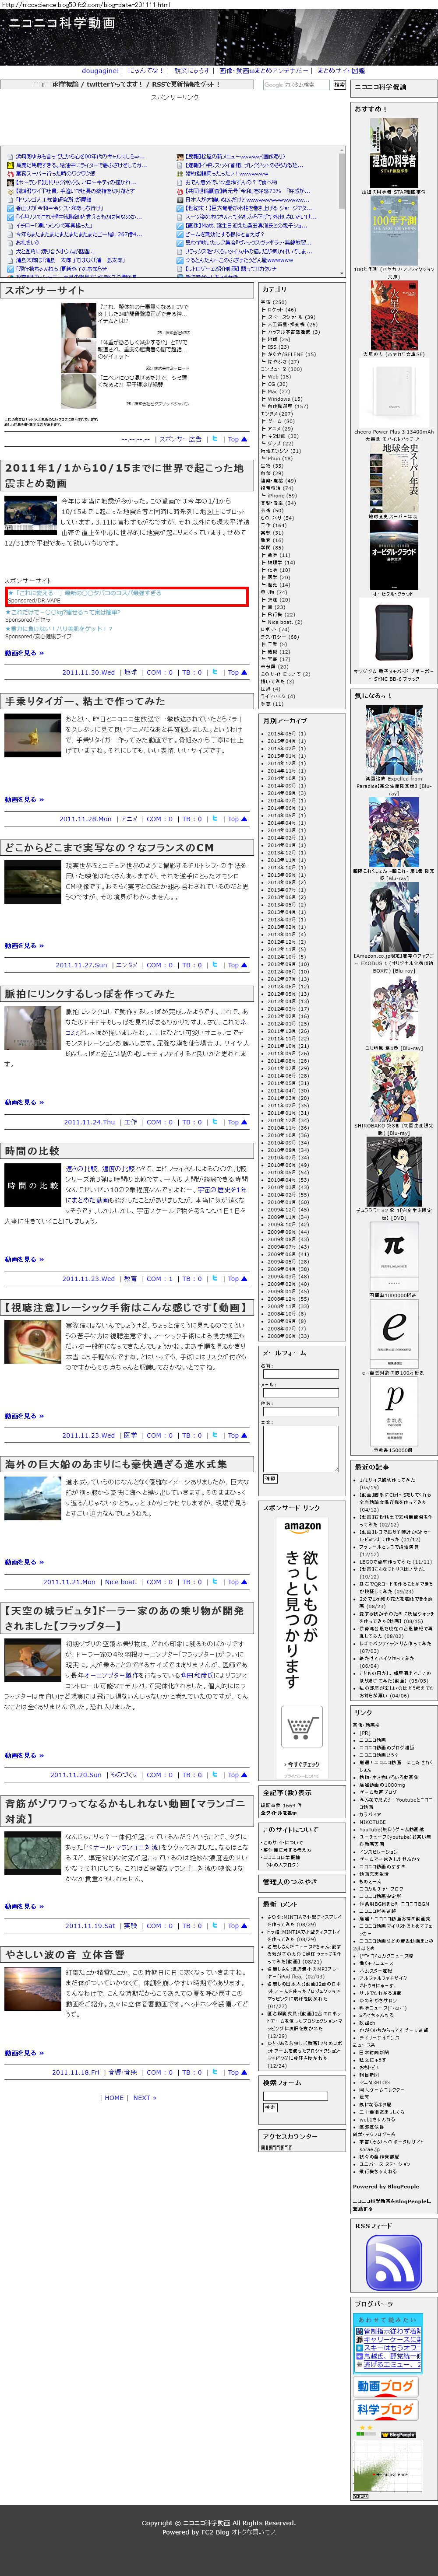Open まとめサイト図鑑 in the top navigation
438x2576 pixels.
point(341,71)
